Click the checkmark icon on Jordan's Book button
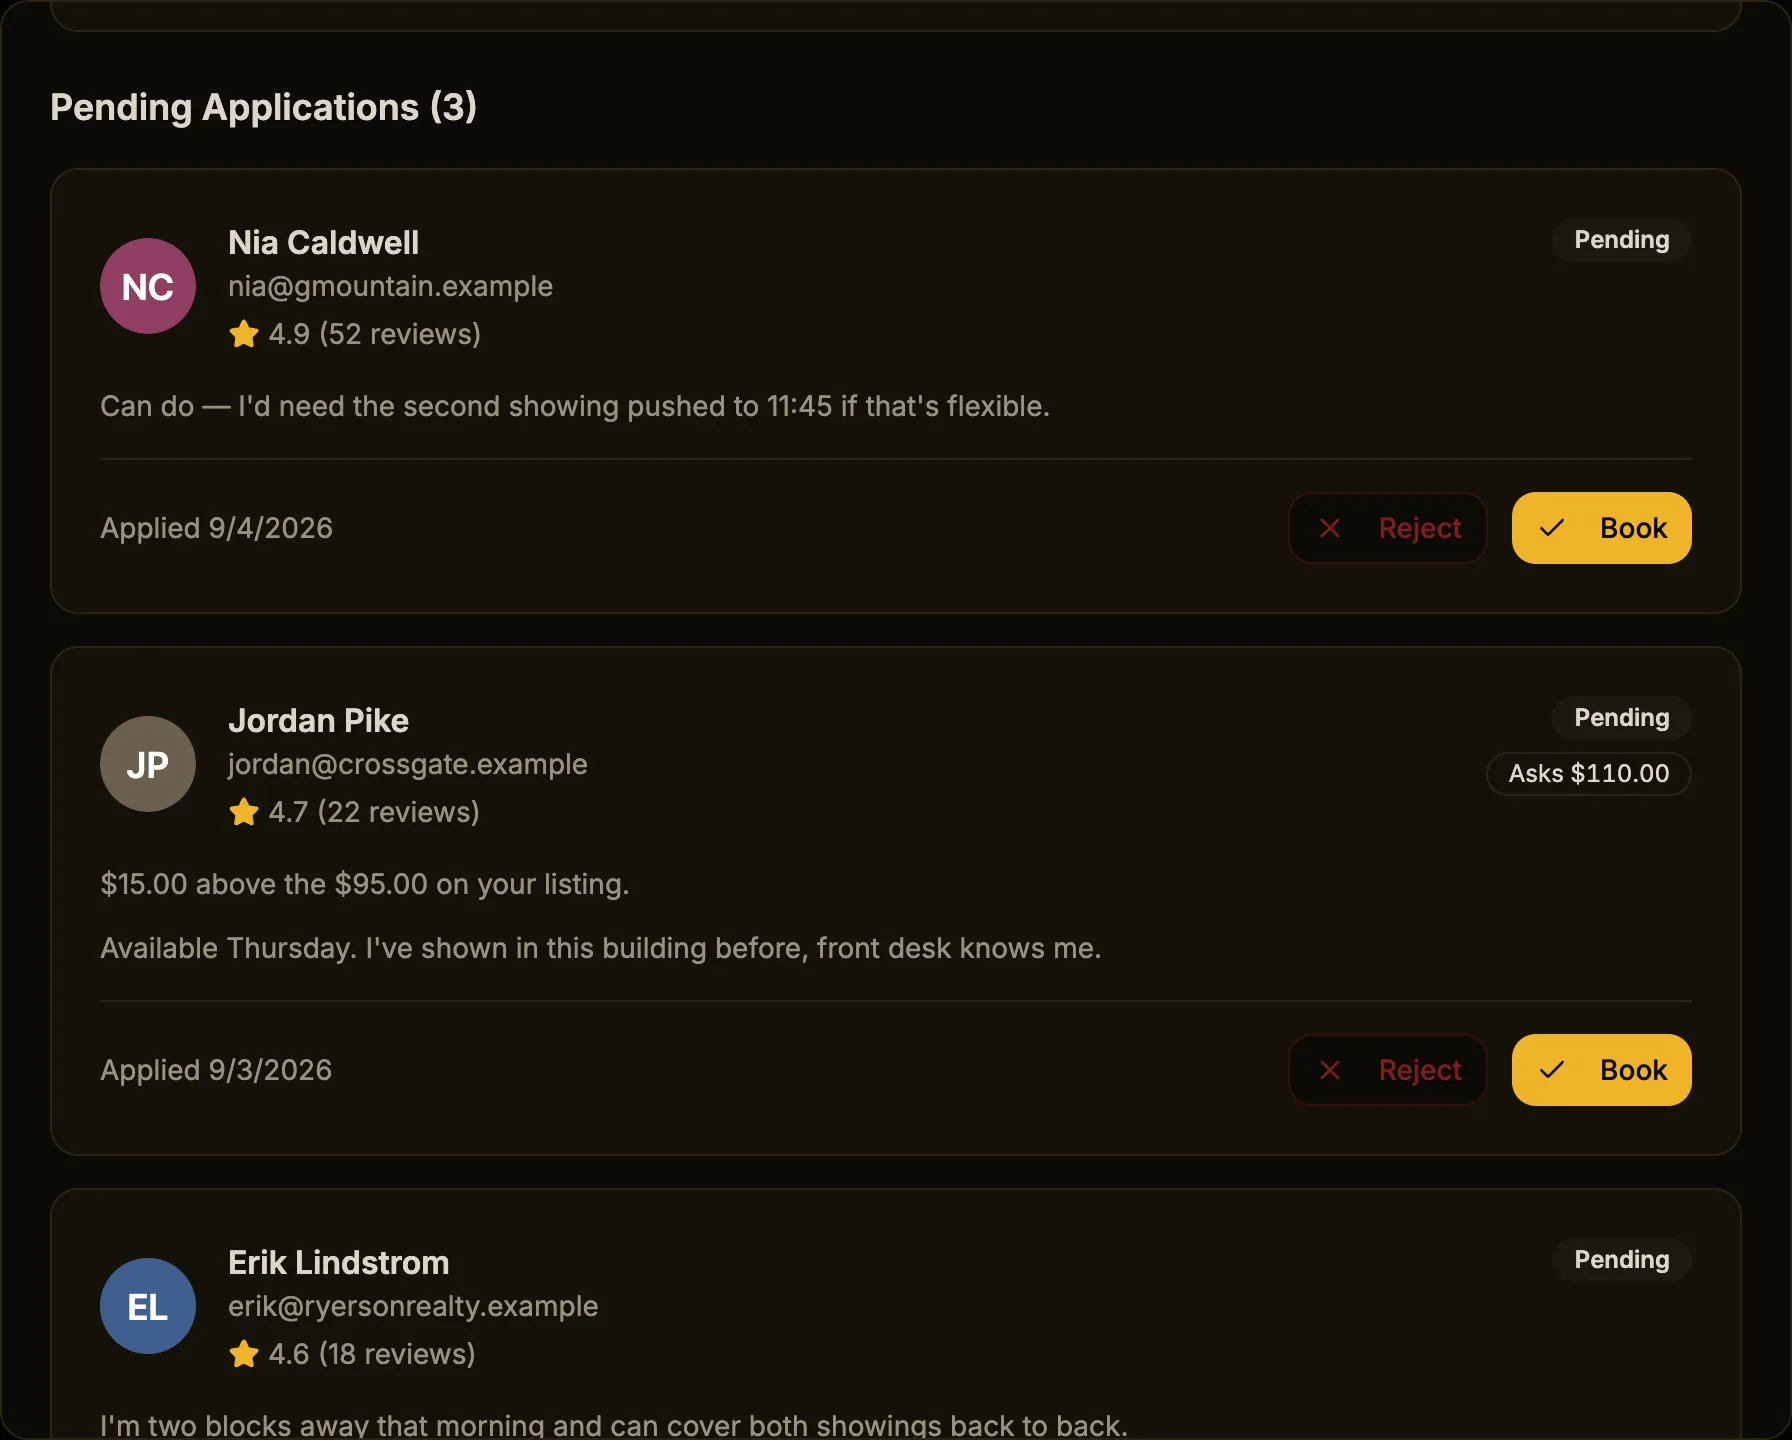This screenshot has height=1440, width=1792. (x=1552, y=1070)
